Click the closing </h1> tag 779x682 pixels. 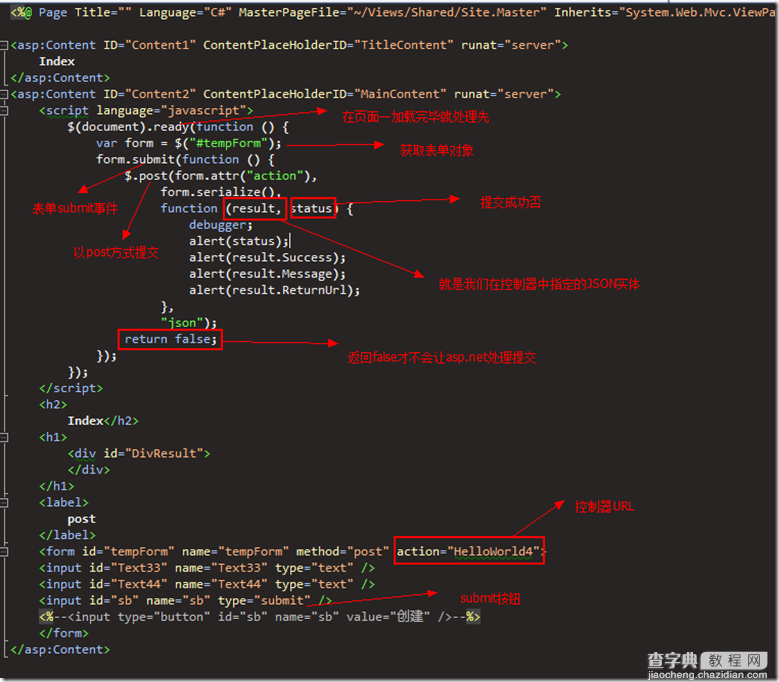point(56,486)
